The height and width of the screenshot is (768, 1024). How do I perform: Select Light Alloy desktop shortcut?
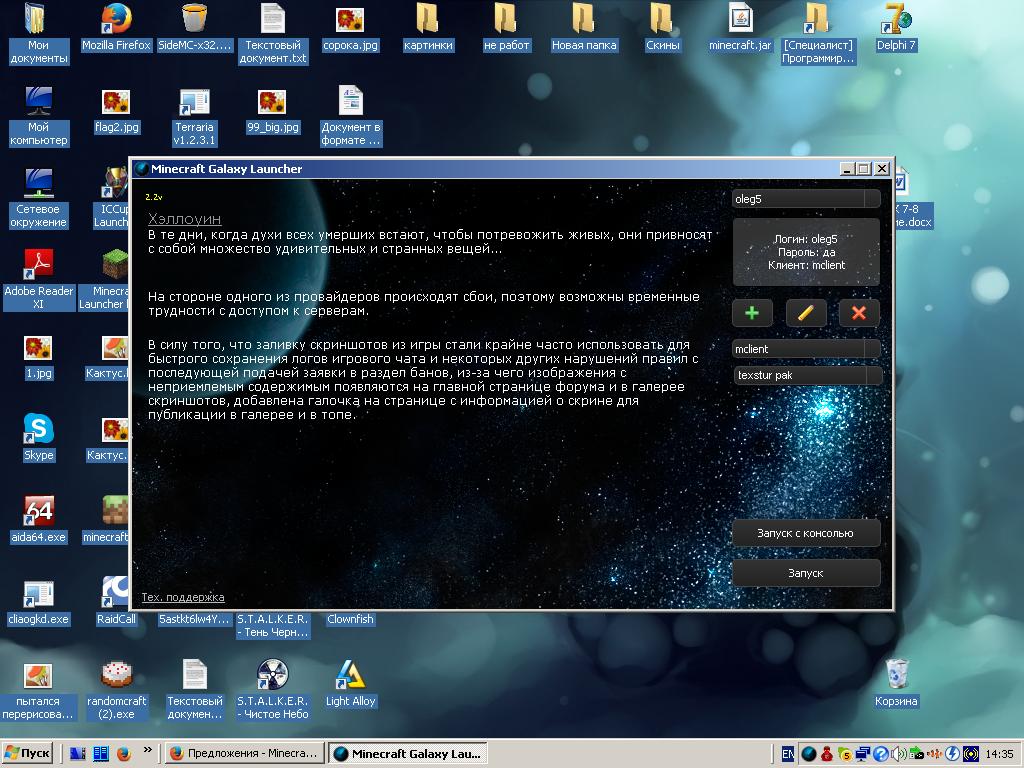tap(350, 684)
